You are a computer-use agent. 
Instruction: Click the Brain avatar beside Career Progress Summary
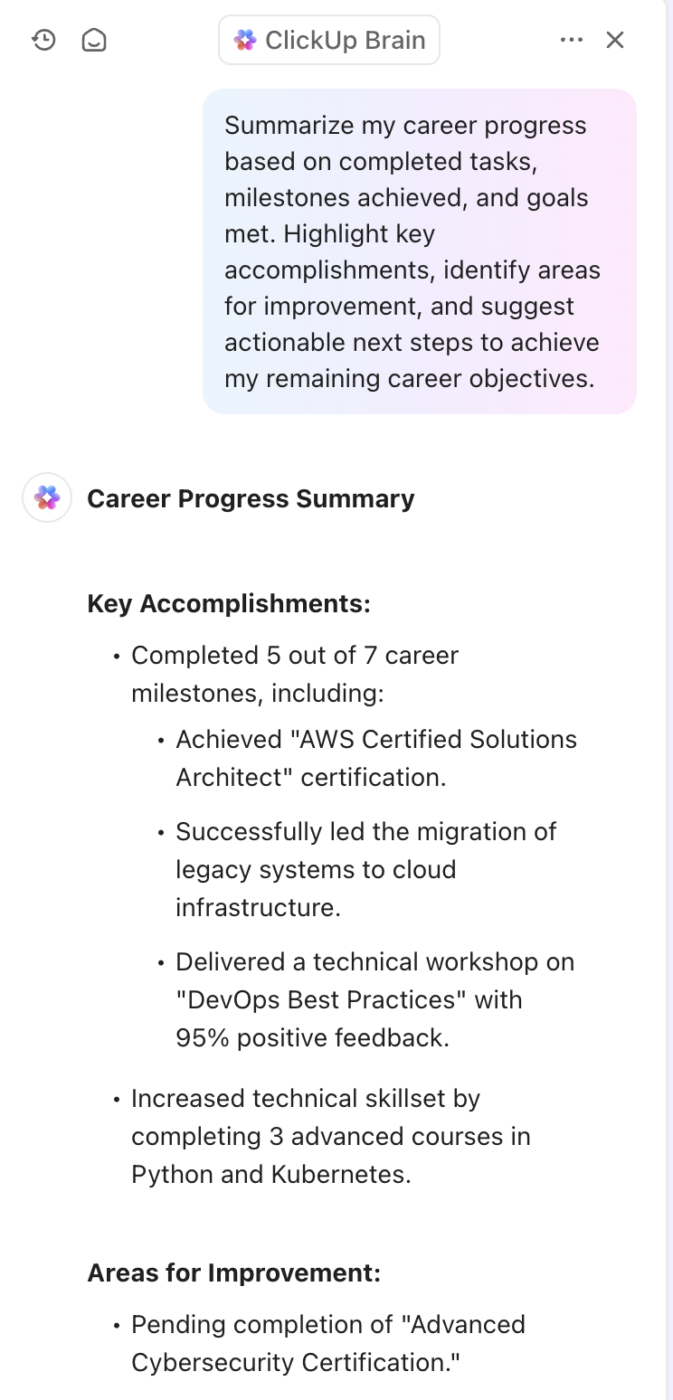[x=47, y=498]
